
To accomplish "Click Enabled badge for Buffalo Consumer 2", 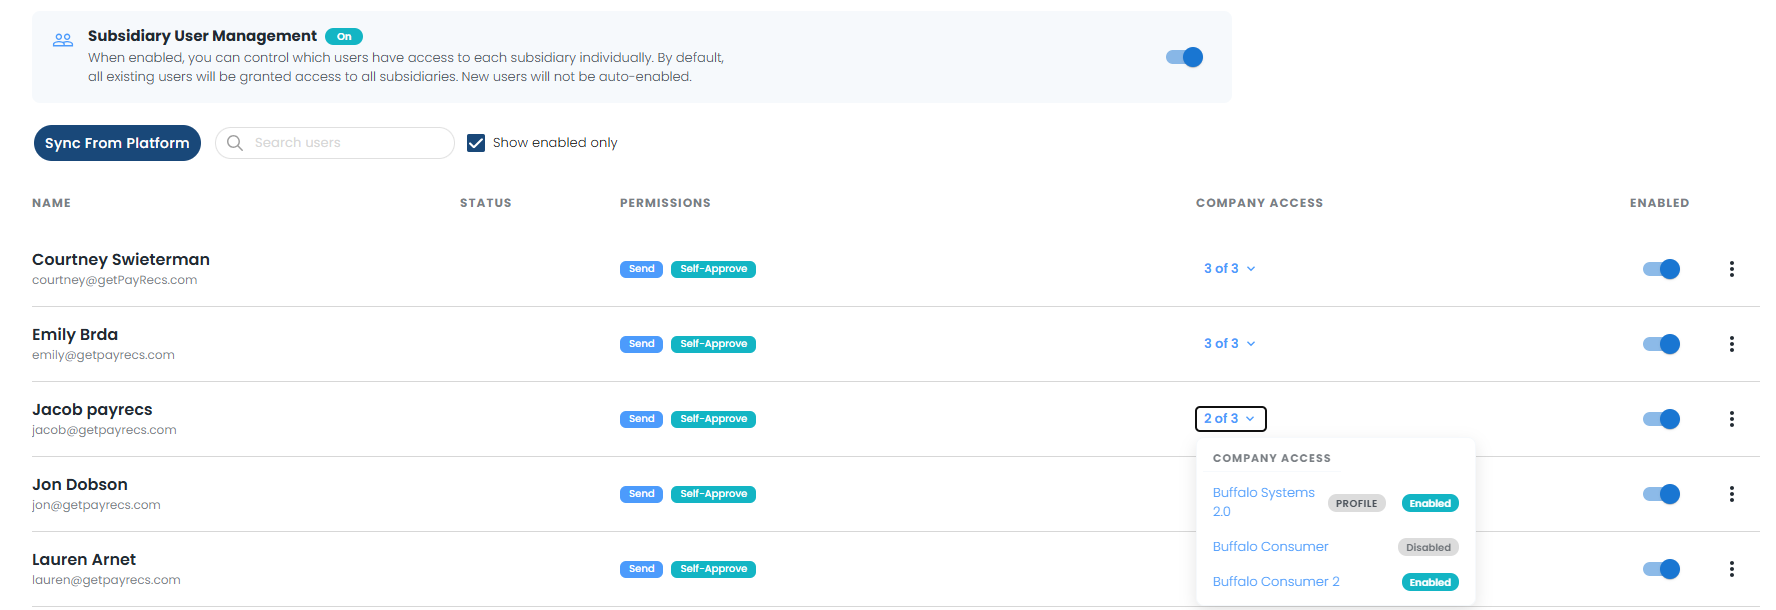I will click(1430, 582).
